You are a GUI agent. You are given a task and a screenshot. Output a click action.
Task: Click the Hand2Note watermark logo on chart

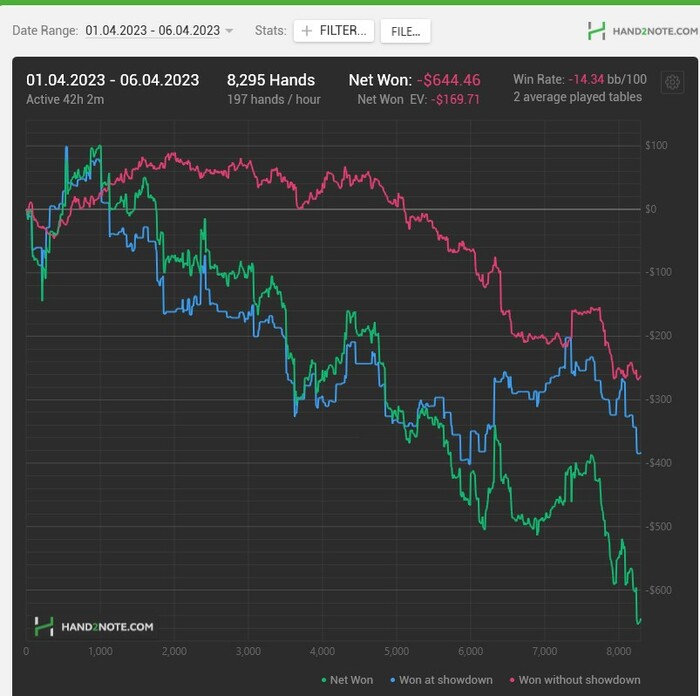94,626
